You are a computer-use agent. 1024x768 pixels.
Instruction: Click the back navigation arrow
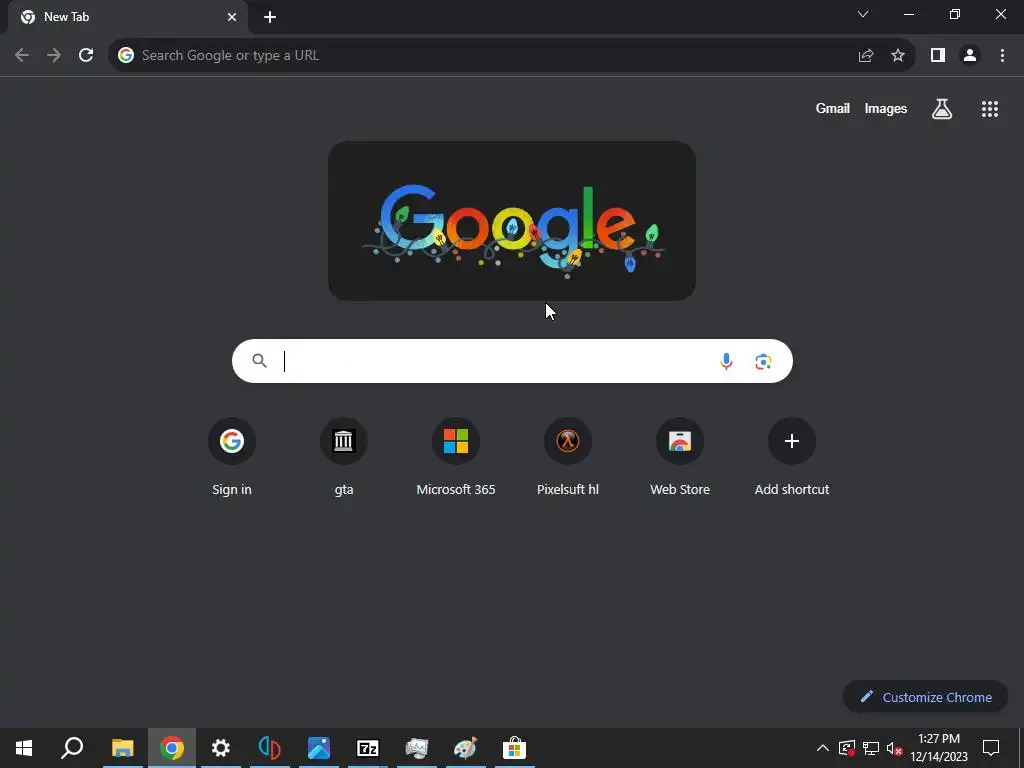coord(22,56)
